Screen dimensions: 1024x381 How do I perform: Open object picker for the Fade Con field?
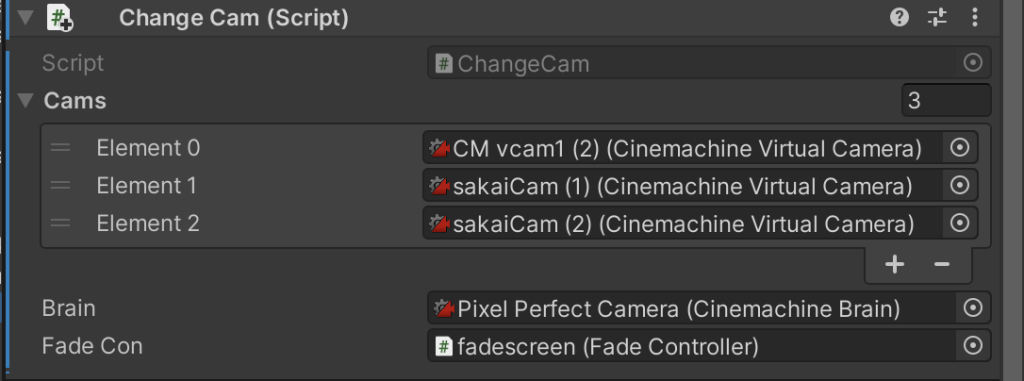[x=973, y=346]
